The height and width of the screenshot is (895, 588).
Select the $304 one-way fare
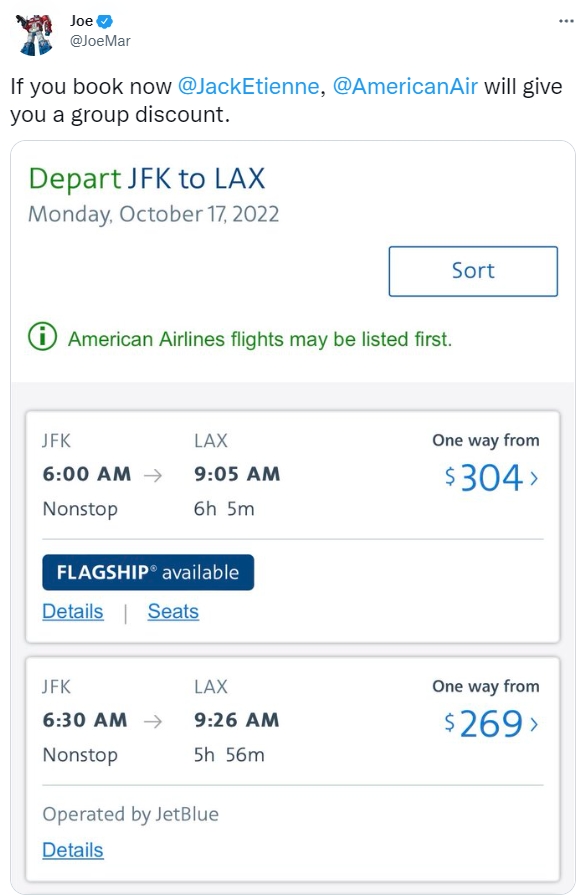click(491, 477)
